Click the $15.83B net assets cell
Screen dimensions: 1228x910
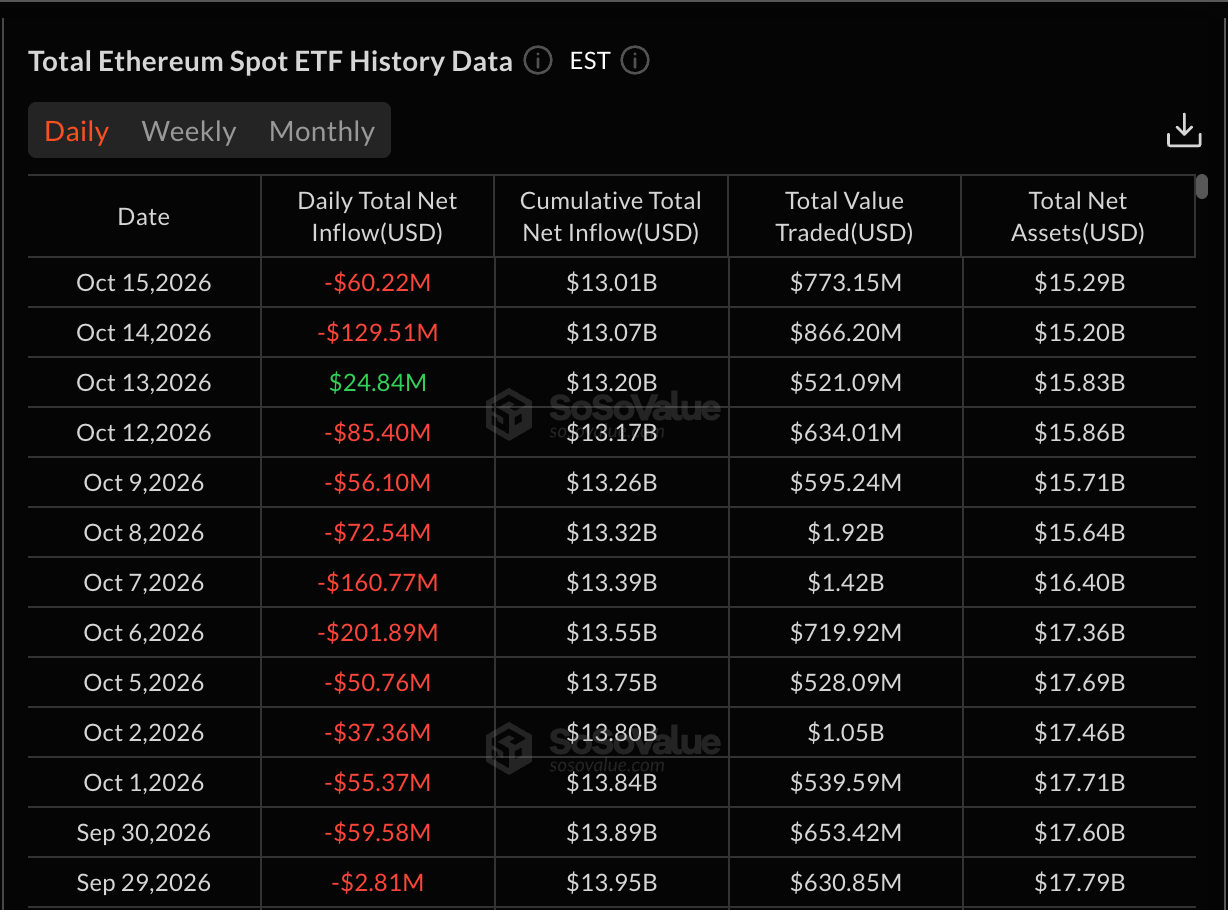pos(1080,383)
